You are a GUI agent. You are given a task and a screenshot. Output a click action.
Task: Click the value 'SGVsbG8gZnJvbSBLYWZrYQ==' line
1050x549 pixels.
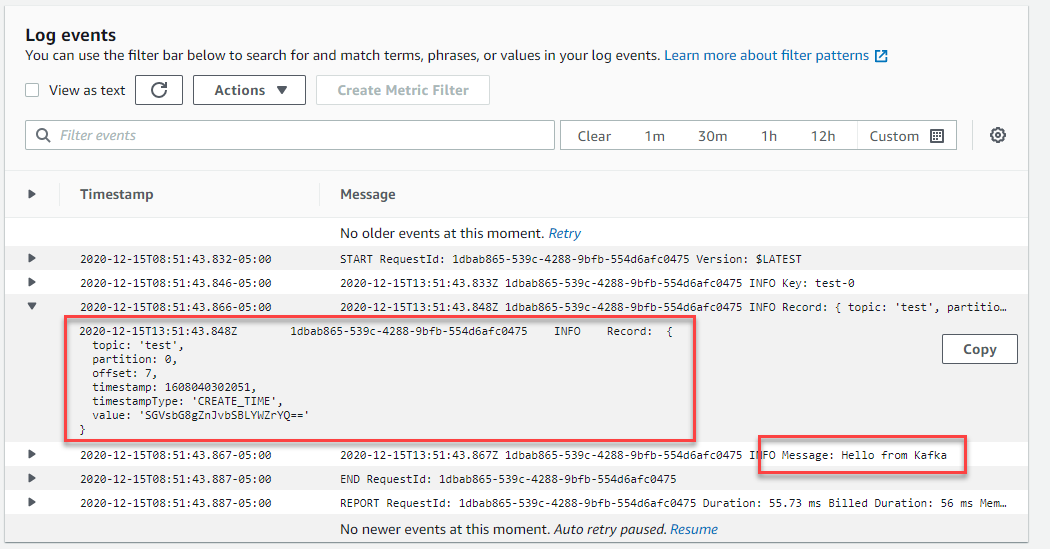(201, 415)
